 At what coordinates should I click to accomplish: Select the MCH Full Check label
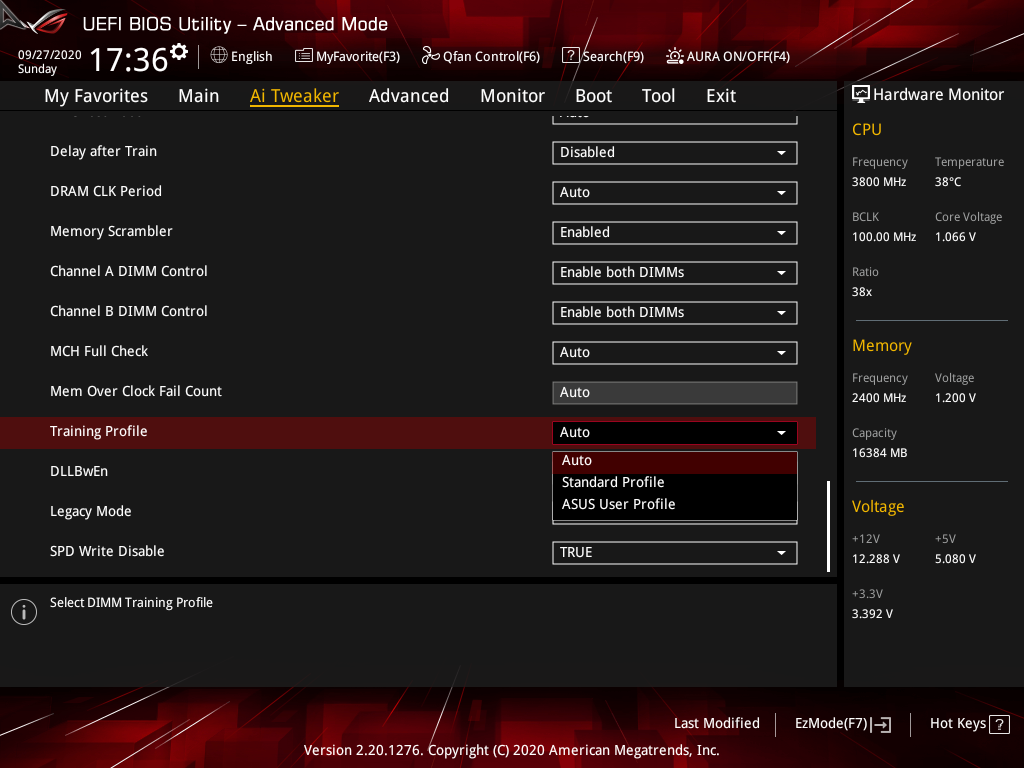click(x=99, y=351)
